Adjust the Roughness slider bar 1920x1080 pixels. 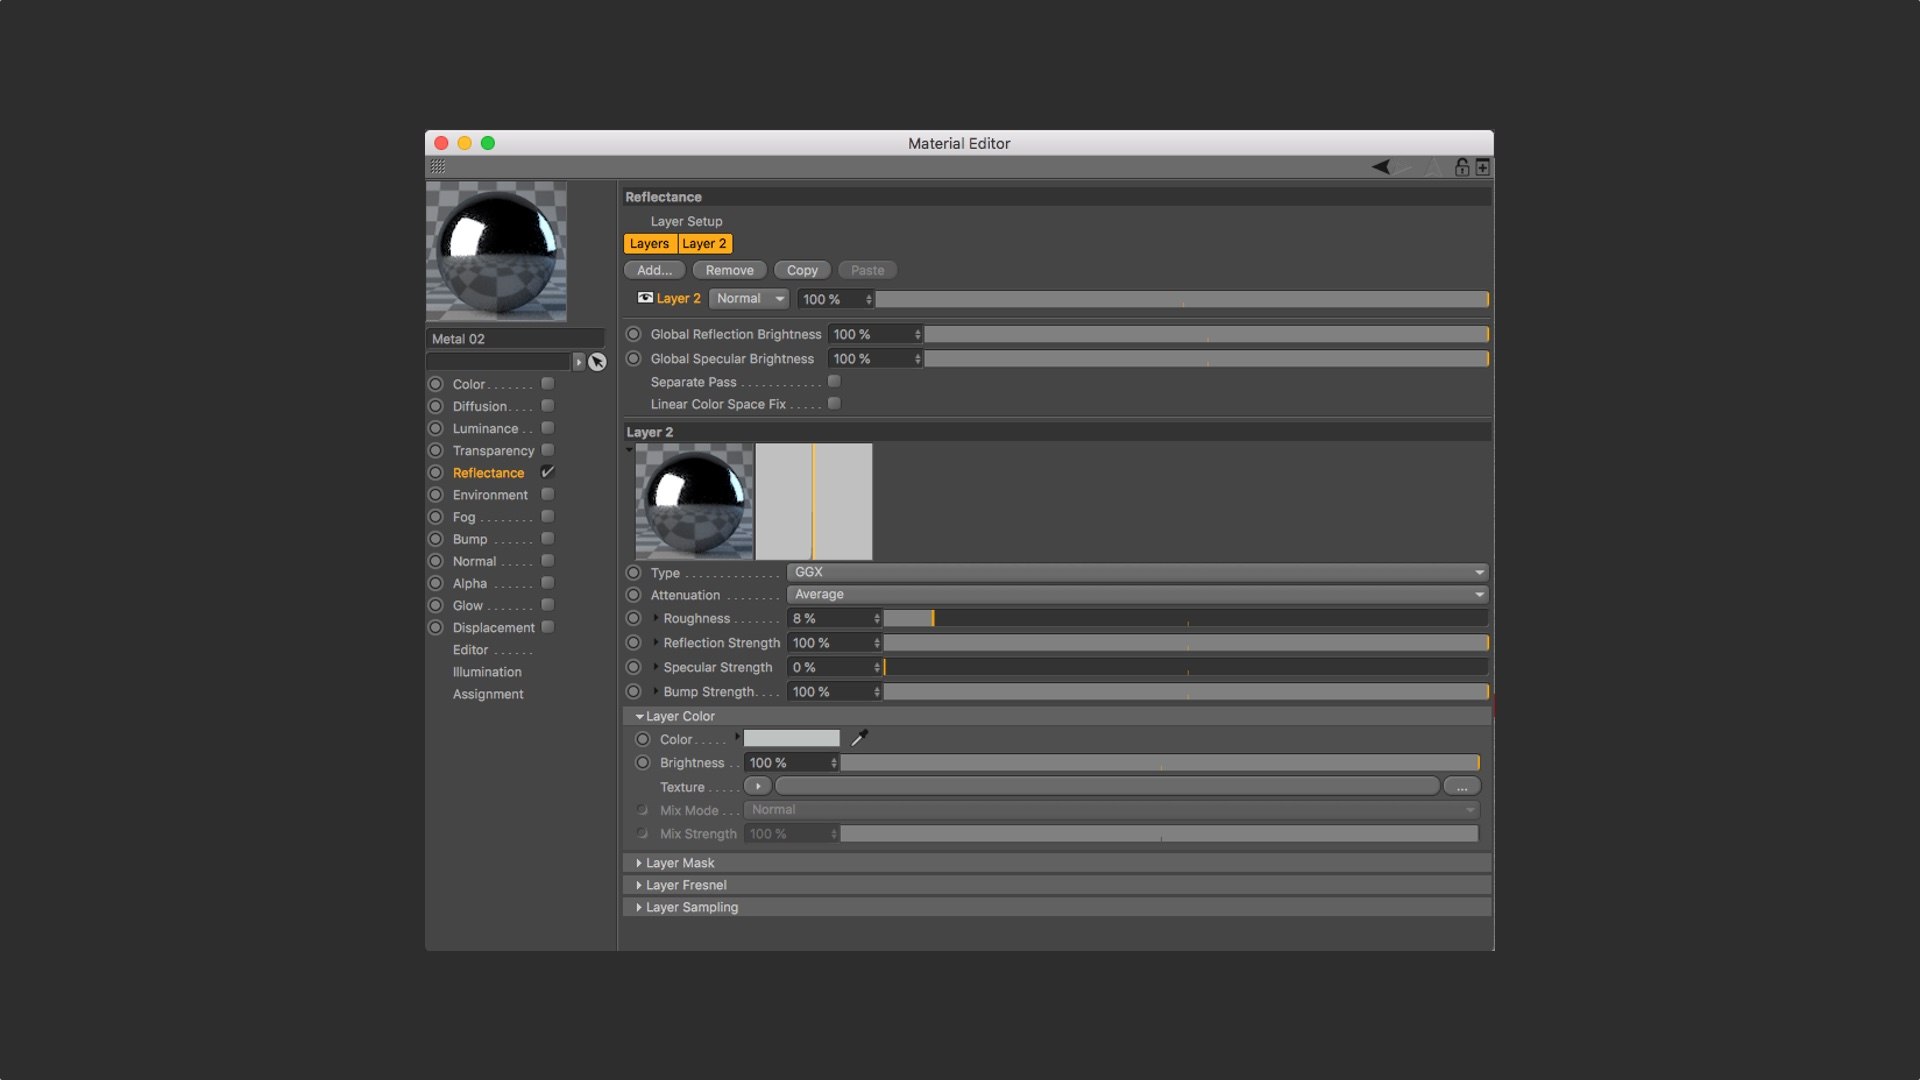[x=1186, y=618]
